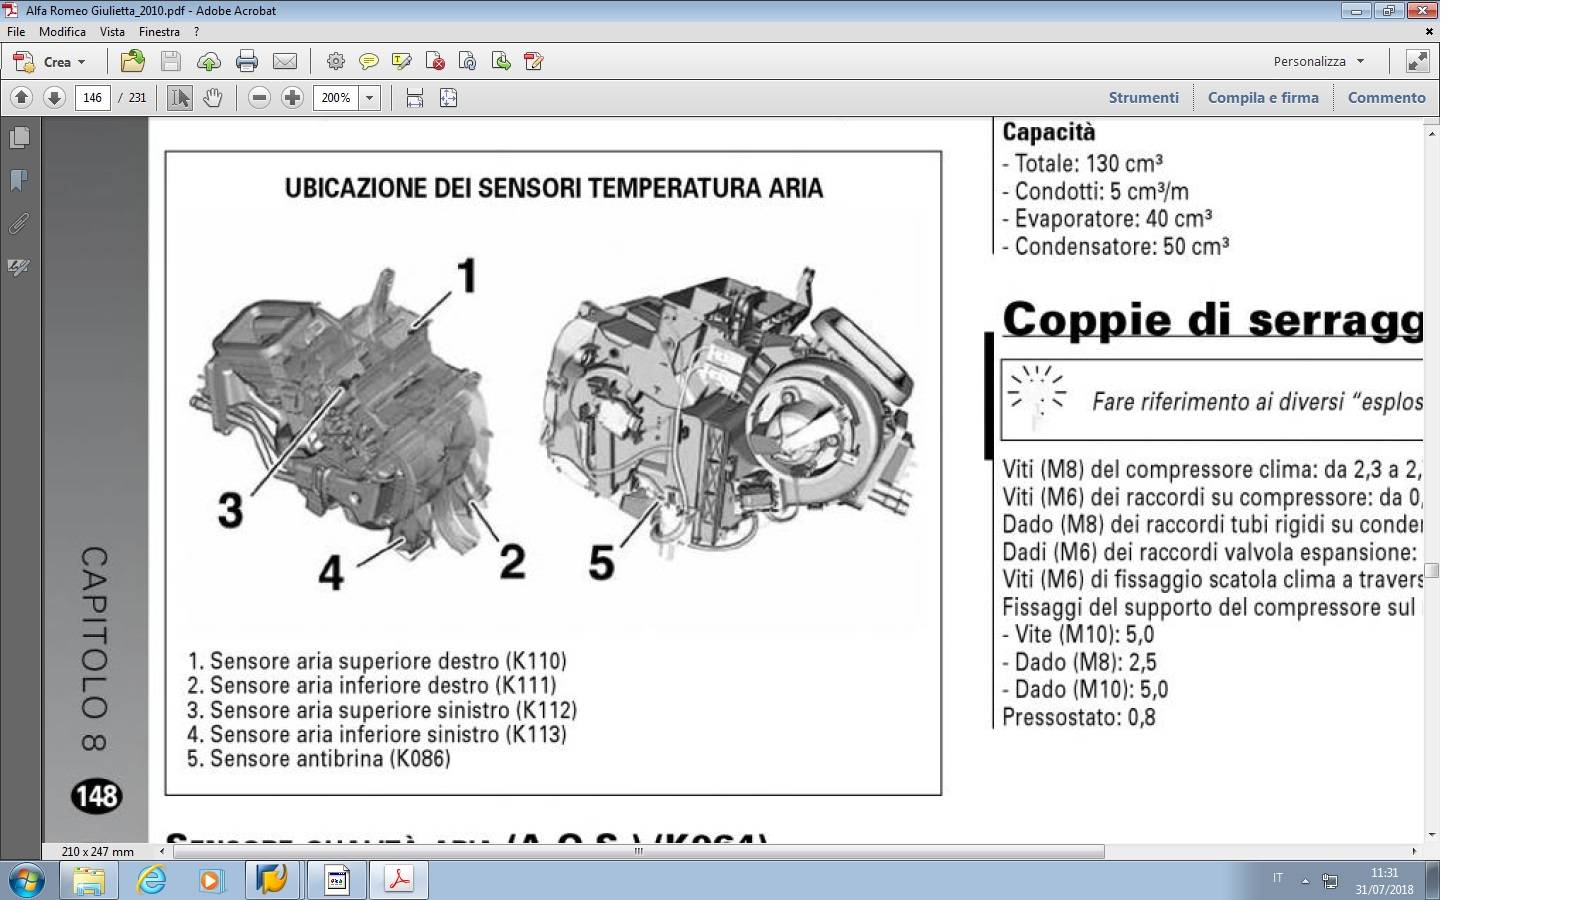Image resolution: width=1594 pixels, height=900 pixels.
Task: Click text 'Sensore antibrina (K086)'
Action: click(330, 759)
